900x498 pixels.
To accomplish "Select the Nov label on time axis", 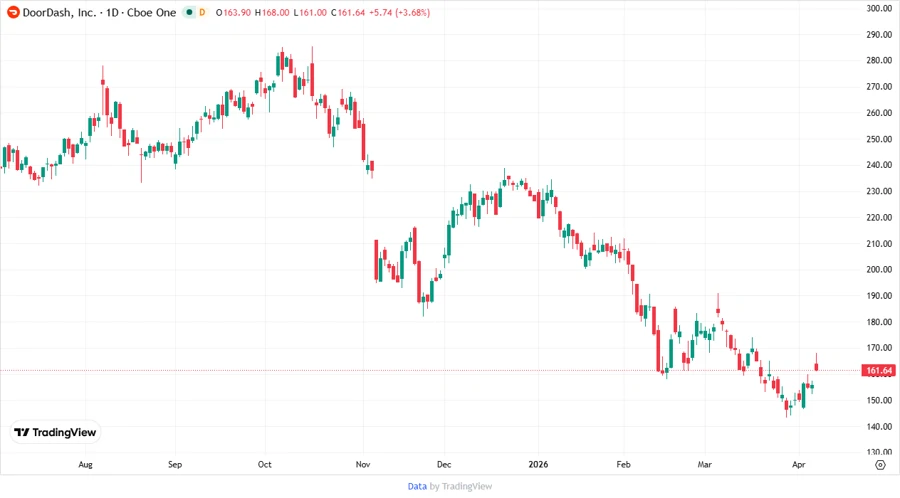I will click(x=363, y=464).
